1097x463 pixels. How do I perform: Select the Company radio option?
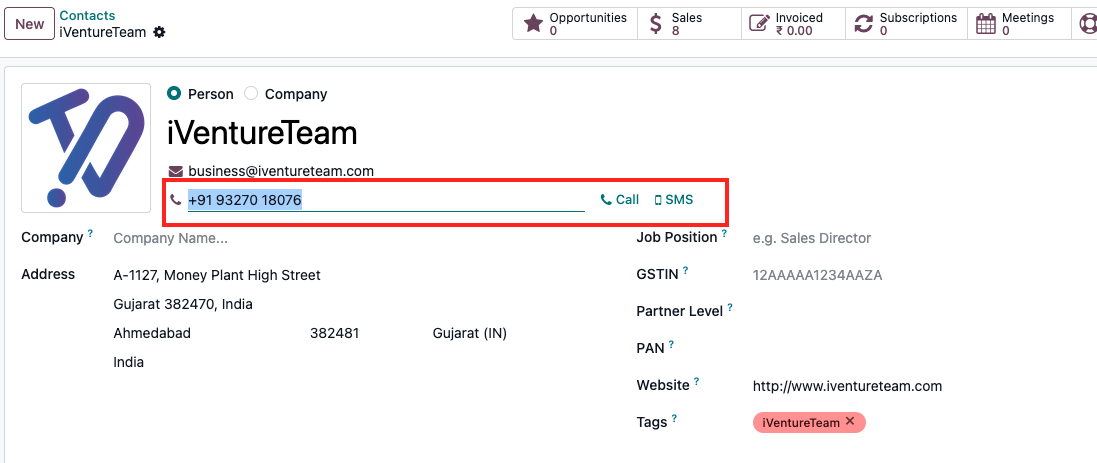(251, 94)
